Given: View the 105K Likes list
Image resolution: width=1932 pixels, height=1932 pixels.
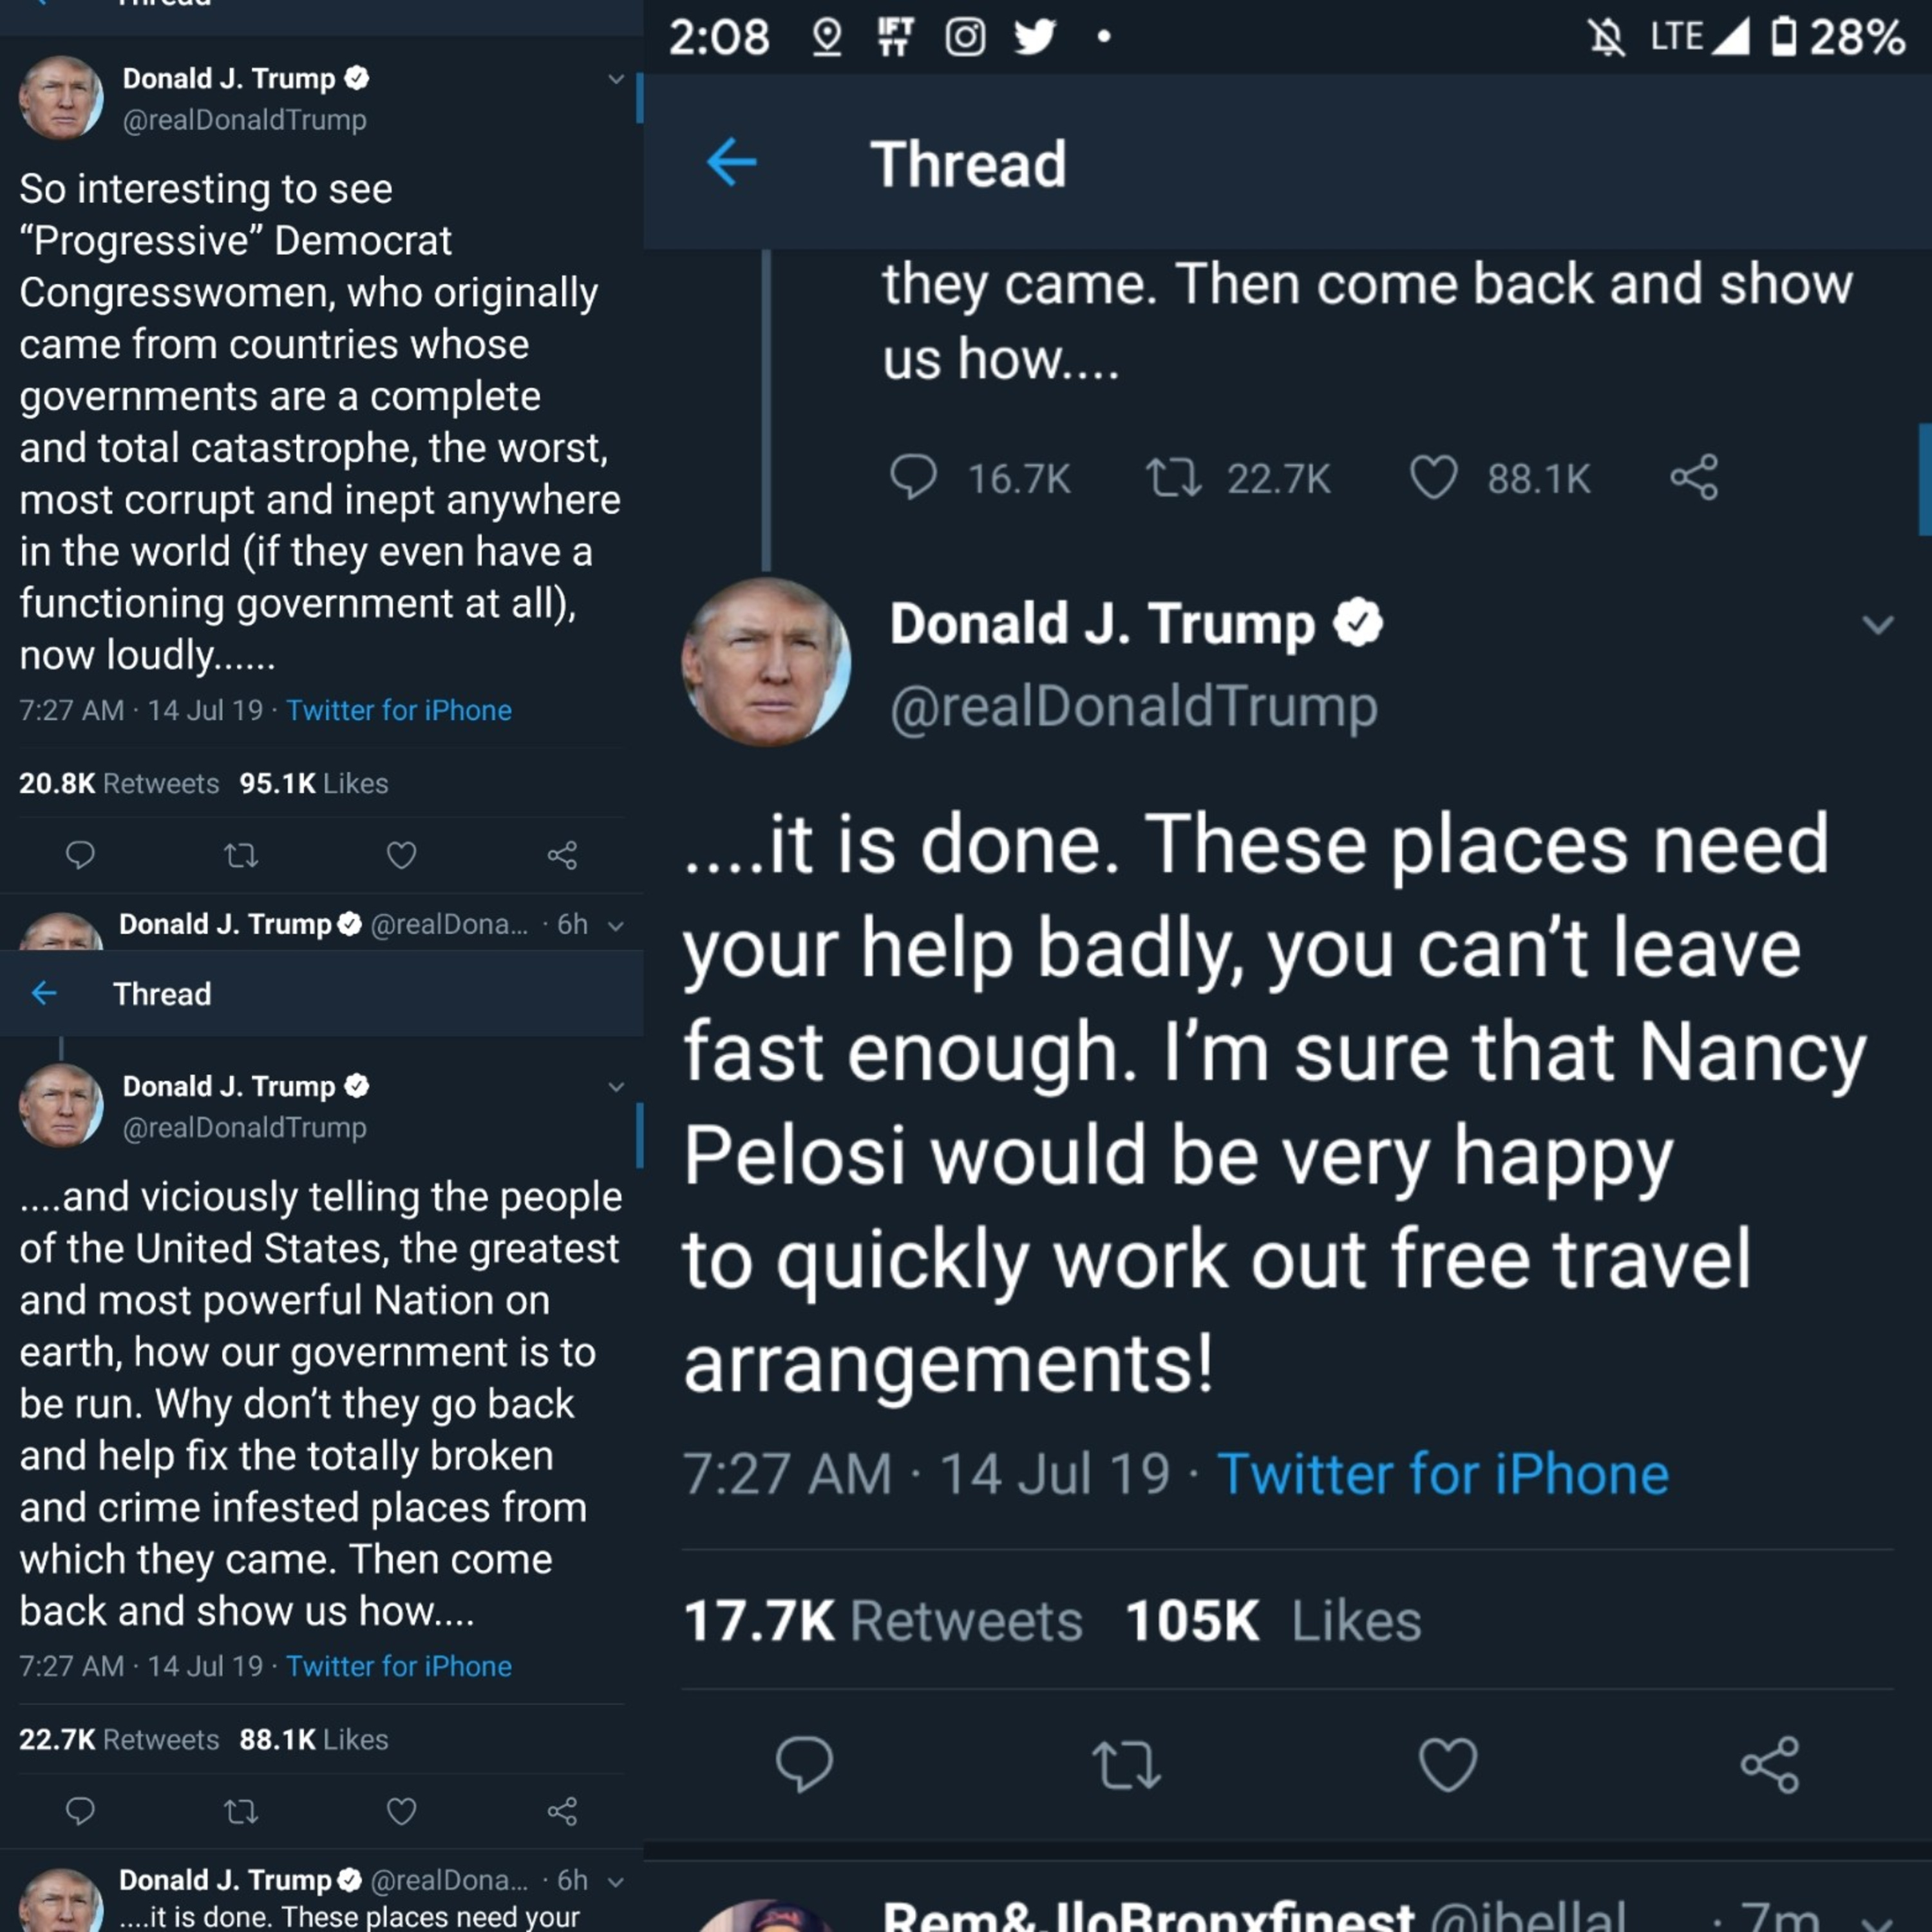Looking at the screenshot, I should (1272, 1621).
